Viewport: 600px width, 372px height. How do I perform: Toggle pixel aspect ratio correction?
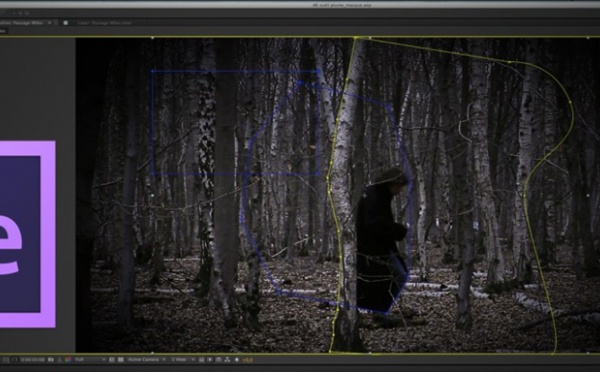point(201,360)
